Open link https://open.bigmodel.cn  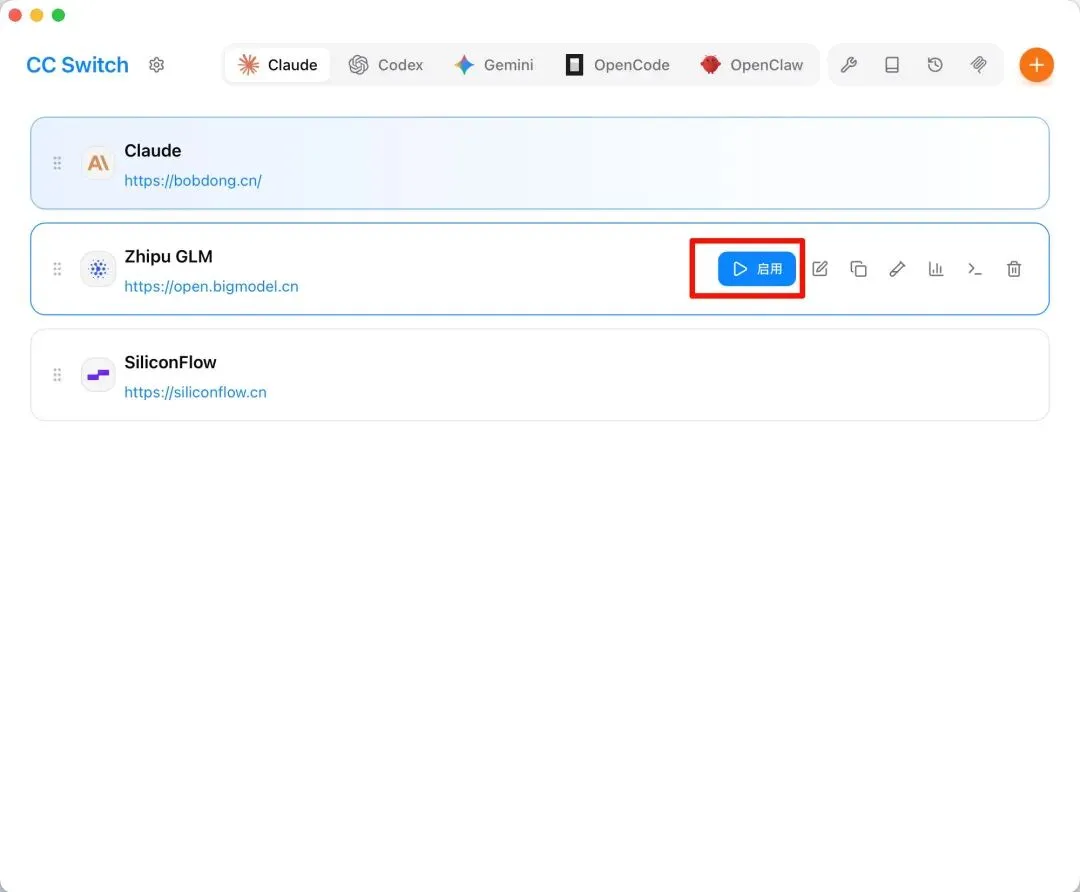pyautogui.click(x=211, y=287)
